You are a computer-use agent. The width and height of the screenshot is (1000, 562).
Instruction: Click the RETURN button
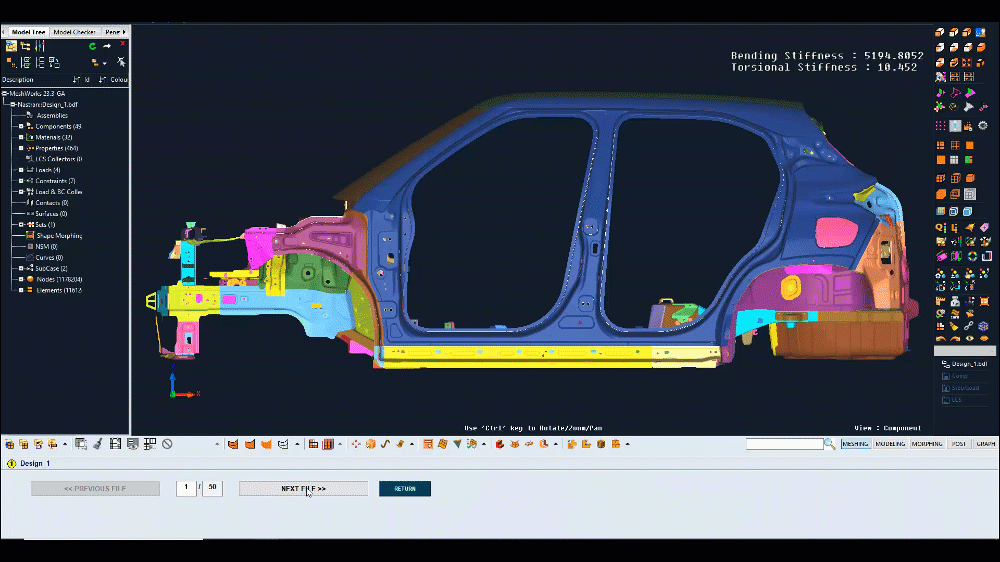[x=405, y=489]
